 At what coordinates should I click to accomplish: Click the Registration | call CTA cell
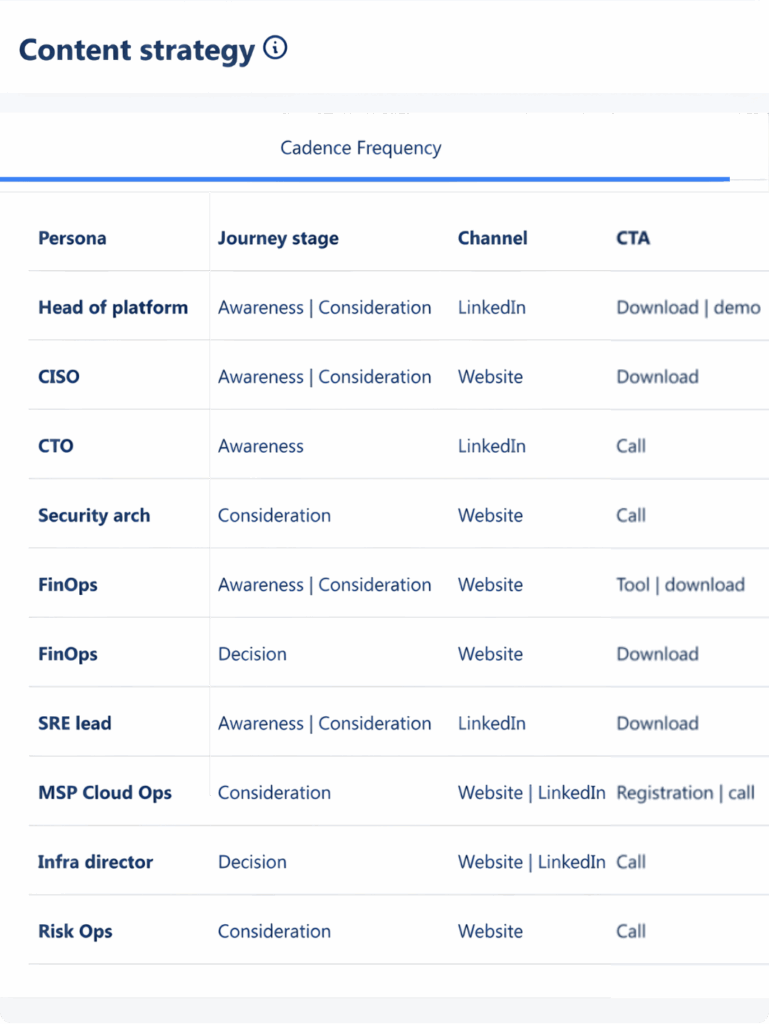coord(685,793)
